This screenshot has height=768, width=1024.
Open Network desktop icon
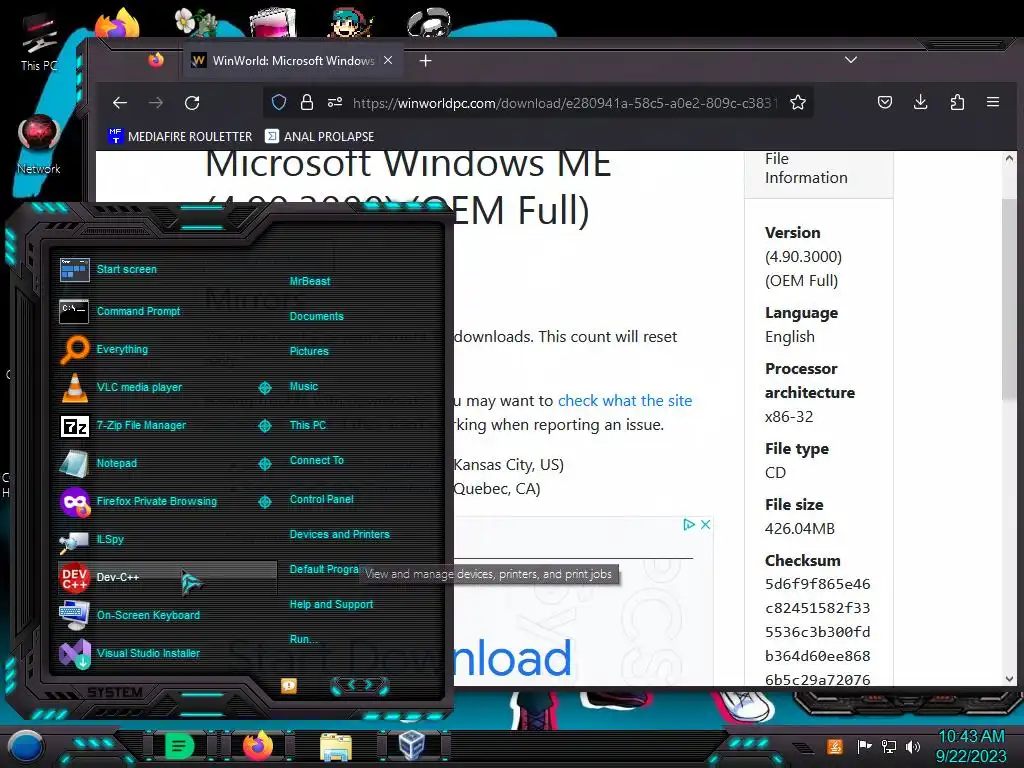tap(39, 145)
